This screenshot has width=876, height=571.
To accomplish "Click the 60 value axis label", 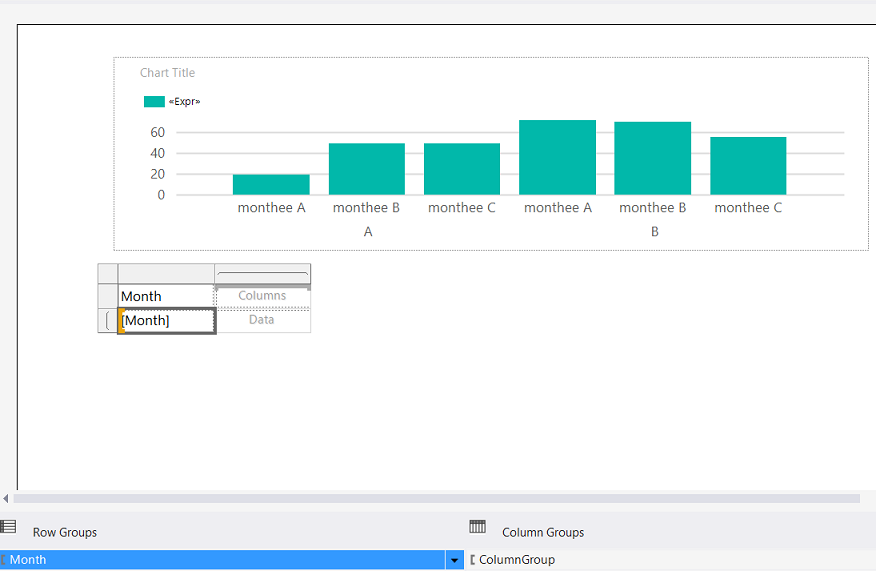I will (158, 132).
